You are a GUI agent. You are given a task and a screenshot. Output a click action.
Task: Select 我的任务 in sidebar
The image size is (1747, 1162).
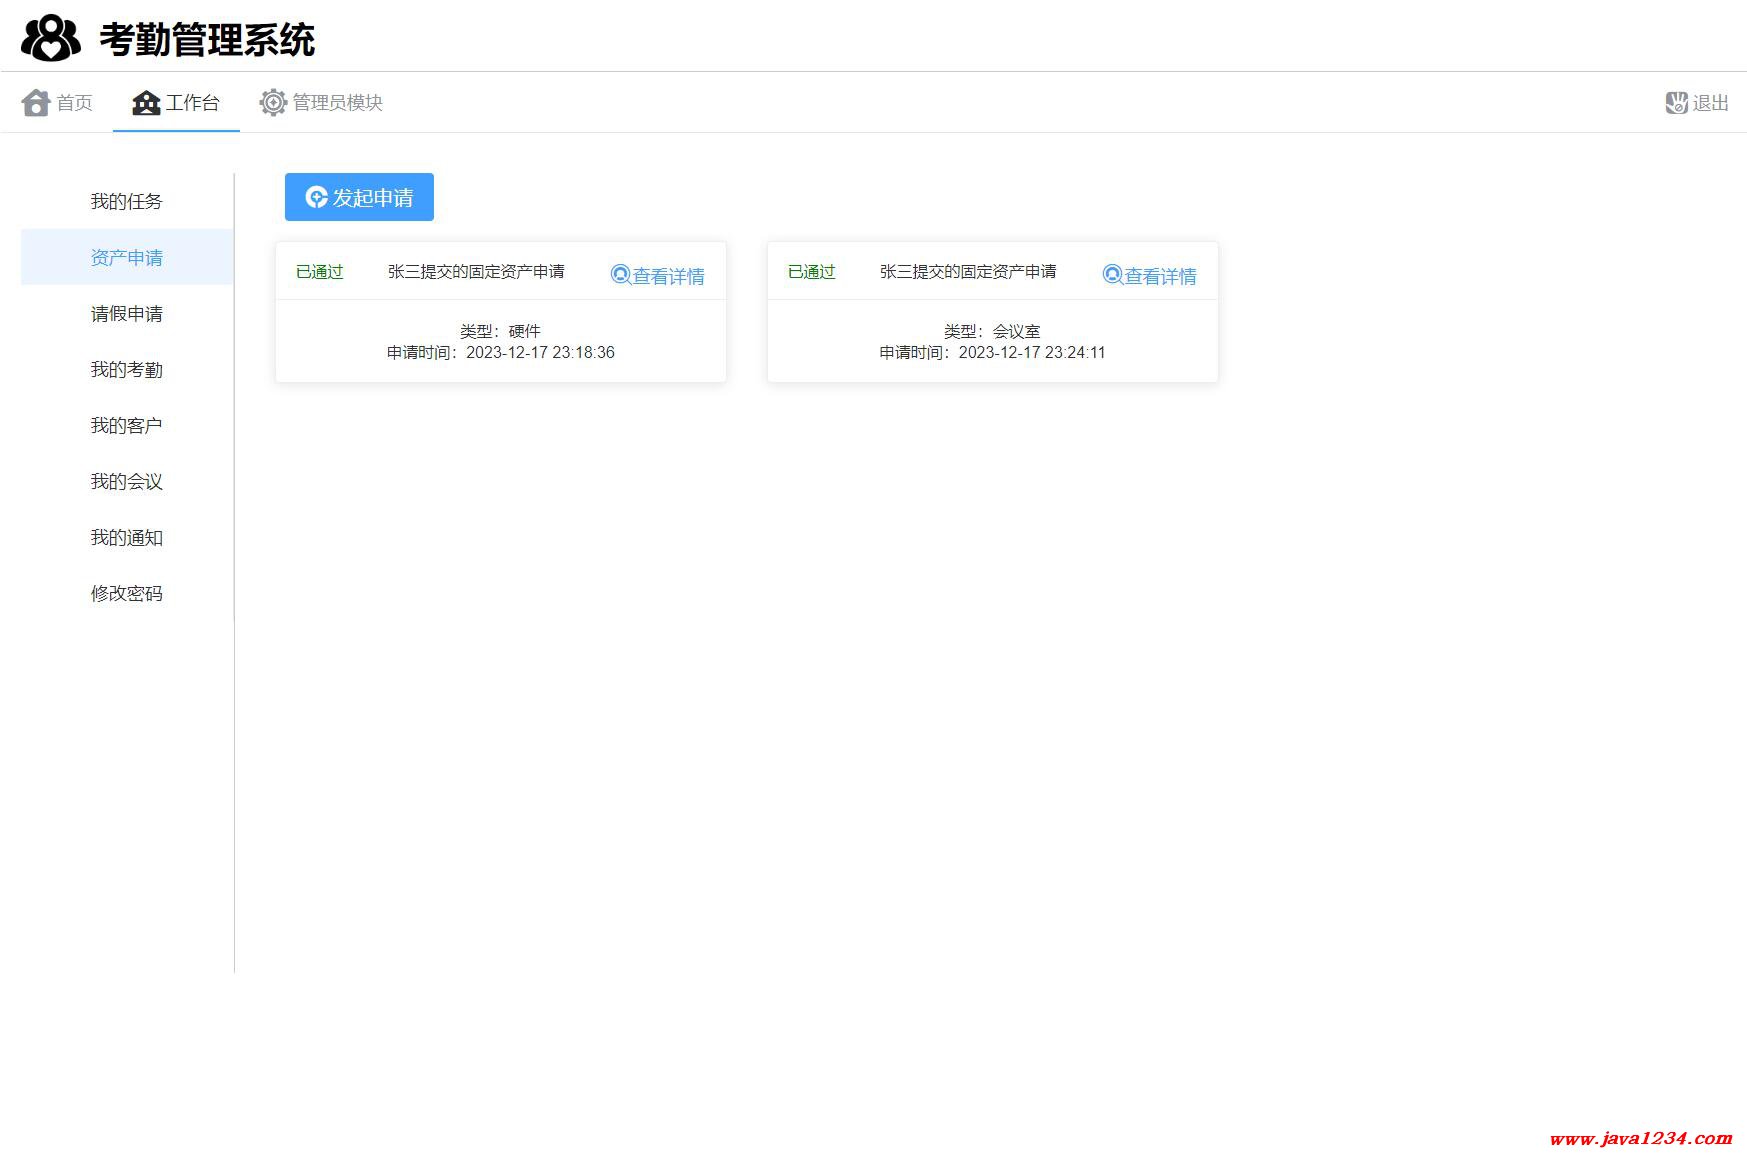pos(127,201)
